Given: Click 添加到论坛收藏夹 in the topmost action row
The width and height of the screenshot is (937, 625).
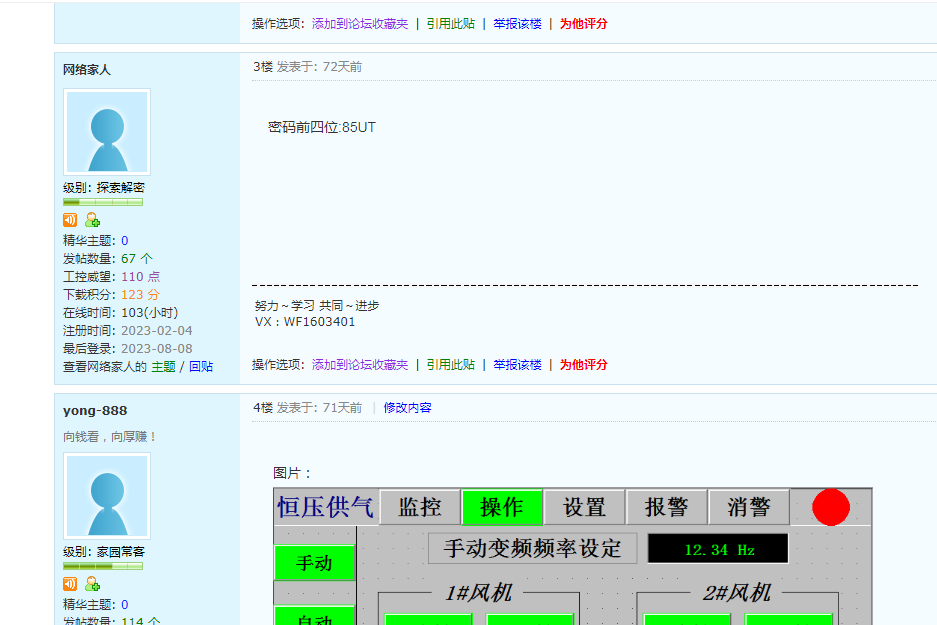Looking at the screenshot, I should [360, 24].
